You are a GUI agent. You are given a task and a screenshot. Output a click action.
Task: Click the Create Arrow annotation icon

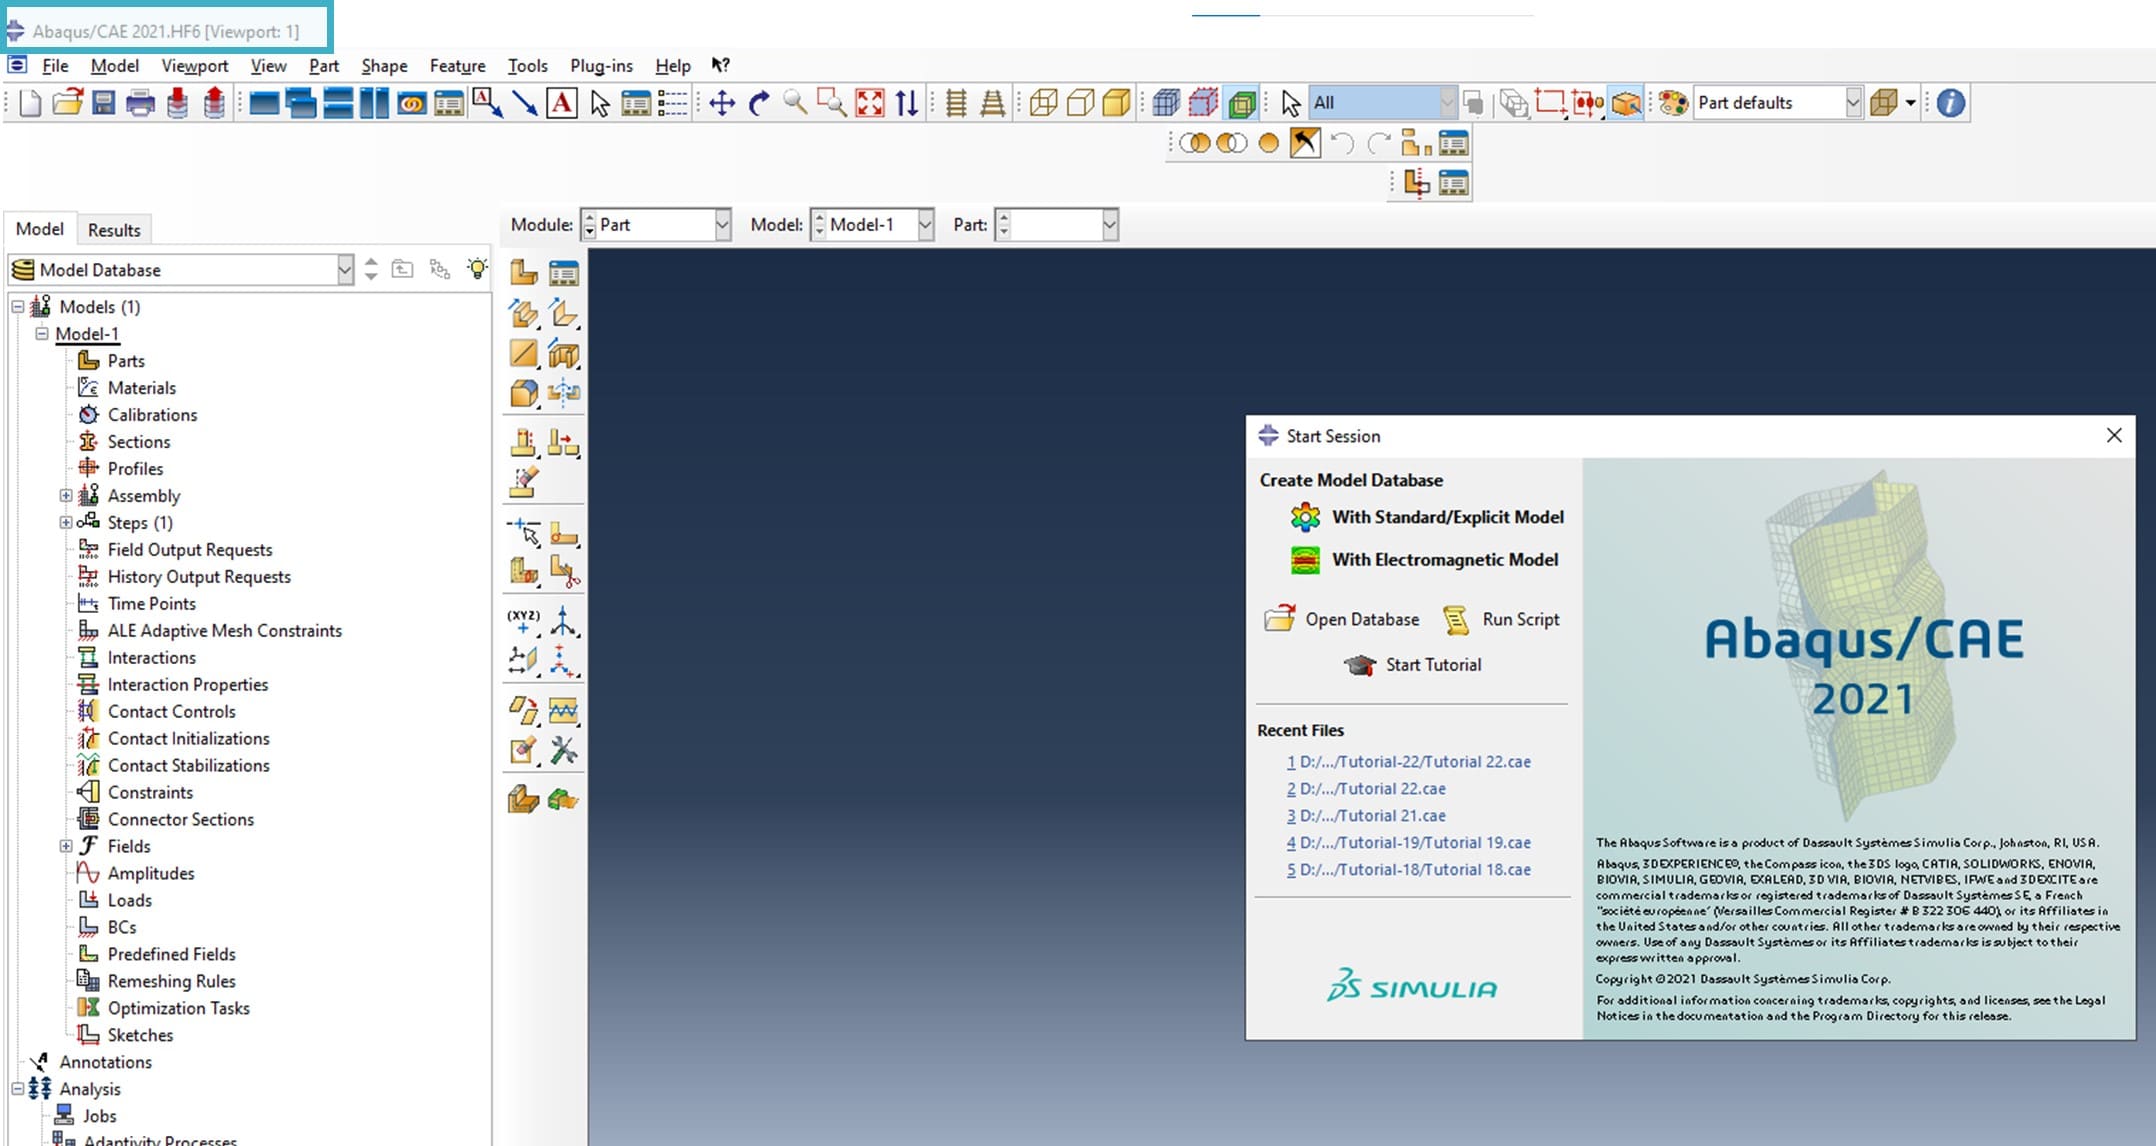pyautogui.click(x=524, y=102)
